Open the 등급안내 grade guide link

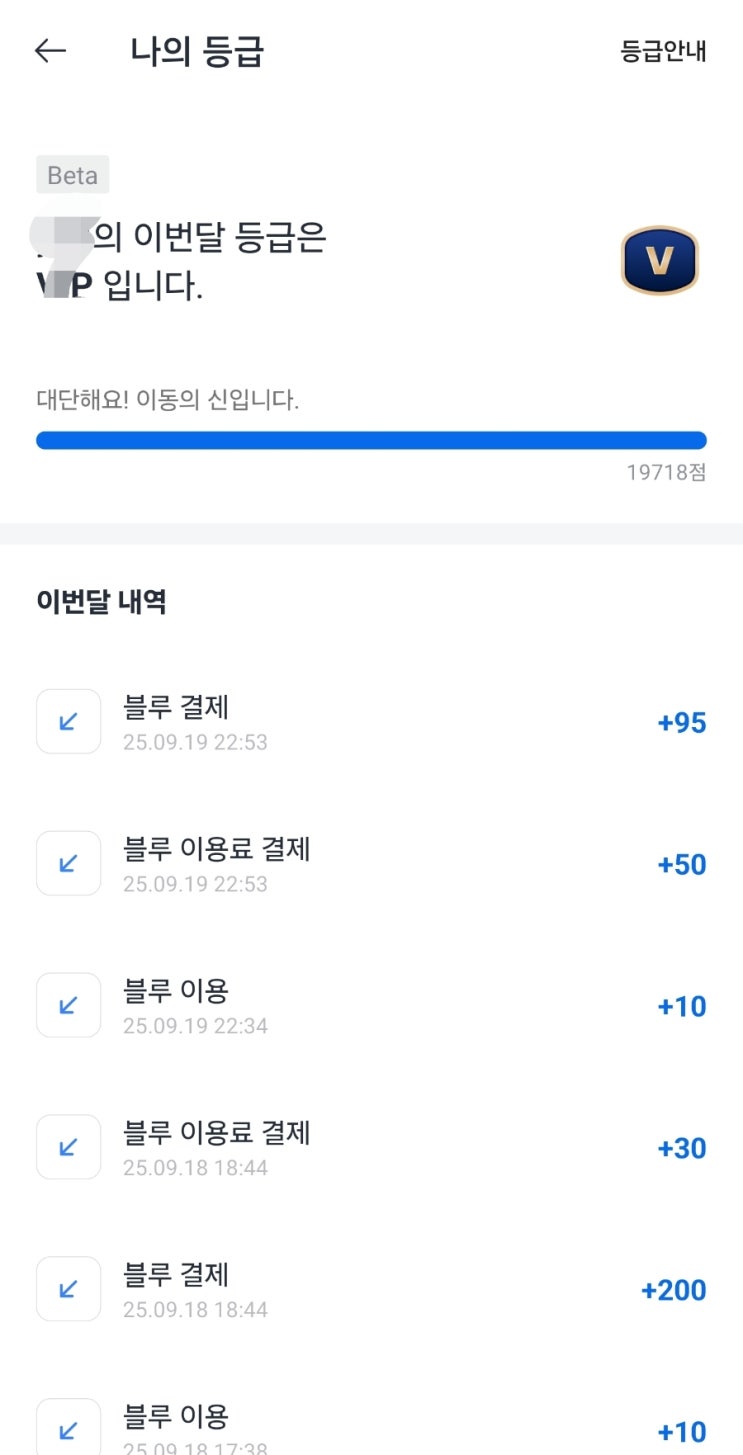coord(663,52)
